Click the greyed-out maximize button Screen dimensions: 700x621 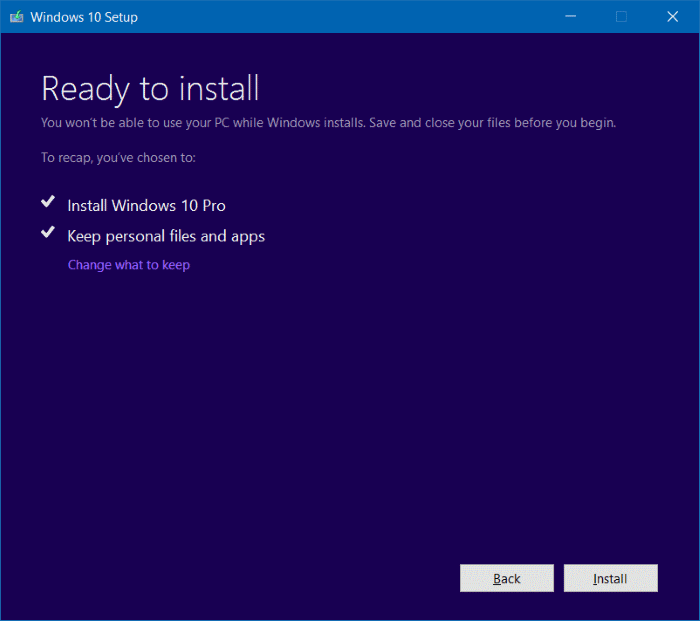[x=621, y=17]
